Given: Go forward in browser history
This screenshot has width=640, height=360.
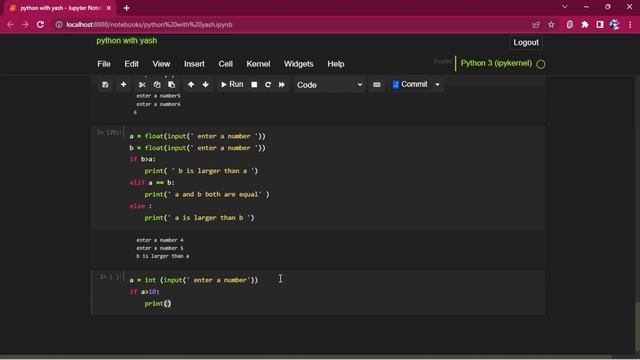Looking at the screenshot, I should 25,24.
